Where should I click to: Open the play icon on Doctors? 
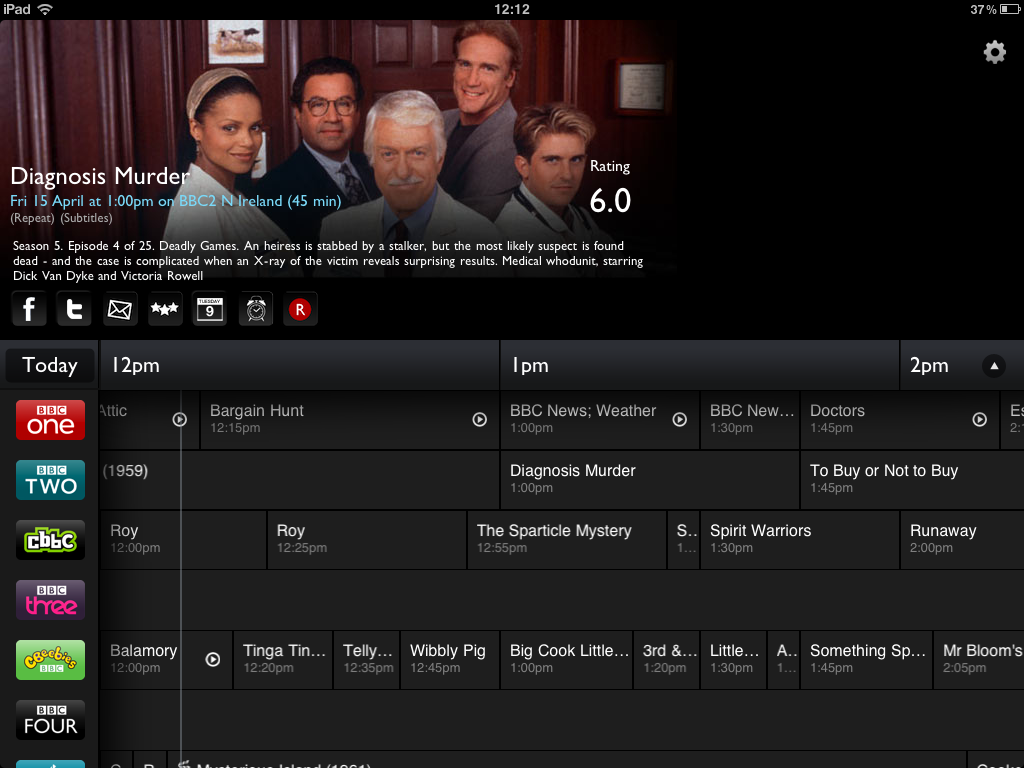[x=978, y=420]
